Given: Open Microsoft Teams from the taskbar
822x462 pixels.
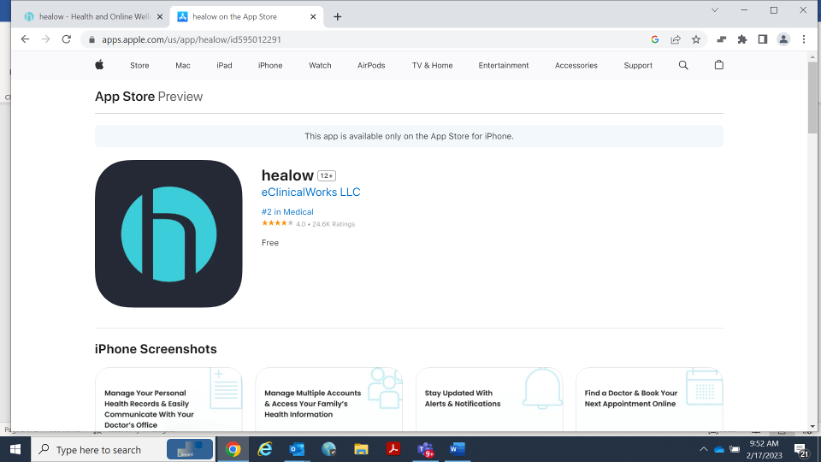Looking at the screenshot, I should tap(425, 449).
